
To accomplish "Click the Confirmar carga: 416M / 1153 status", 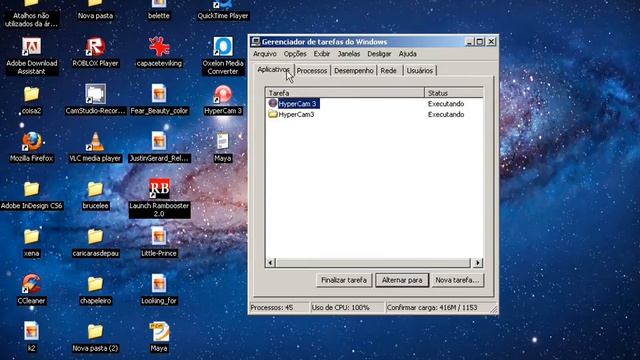I will [437, 308].
